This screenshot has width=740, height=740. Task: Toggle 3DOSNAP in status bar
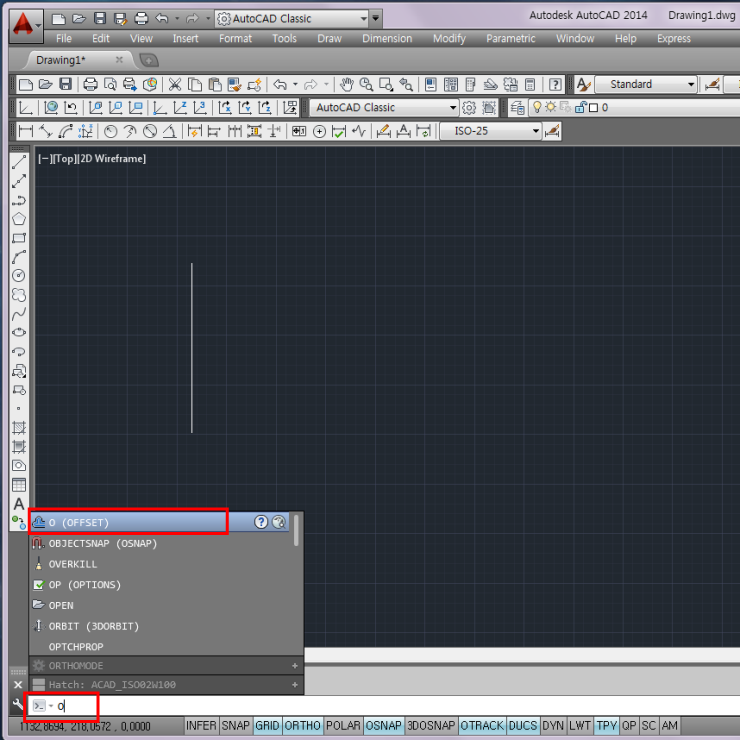pyautogui.click(x=431, y=726)
